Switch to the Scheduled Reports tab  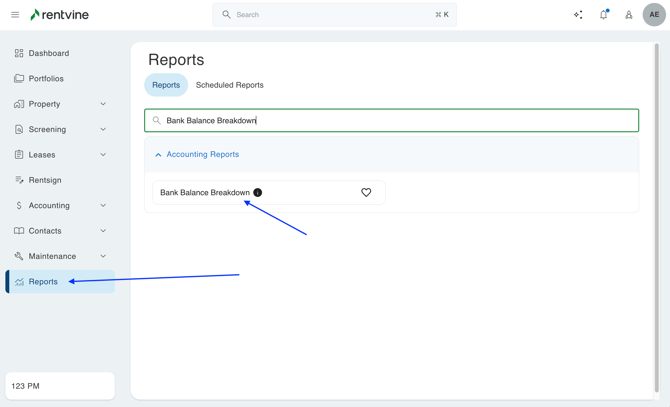[x=229, y=85]
